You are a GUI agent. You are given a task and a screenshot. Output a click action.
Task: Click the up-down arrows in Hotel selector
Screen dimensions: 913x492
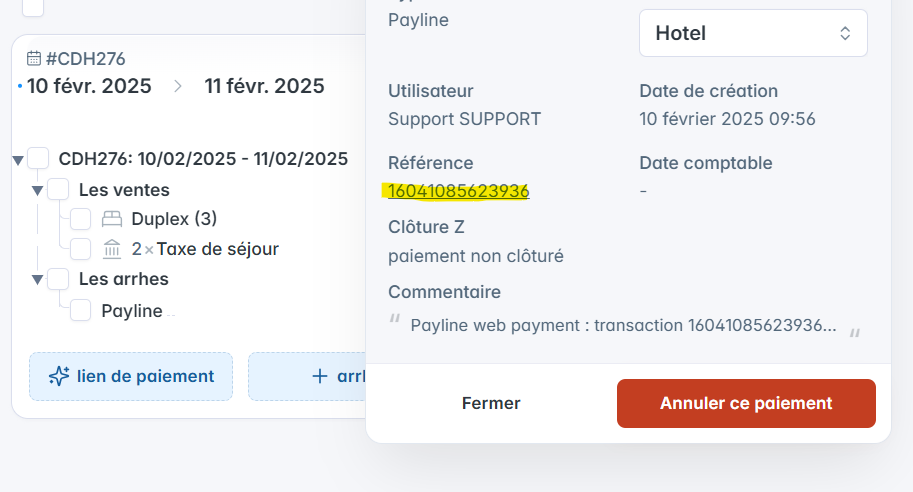pos(845,33)
